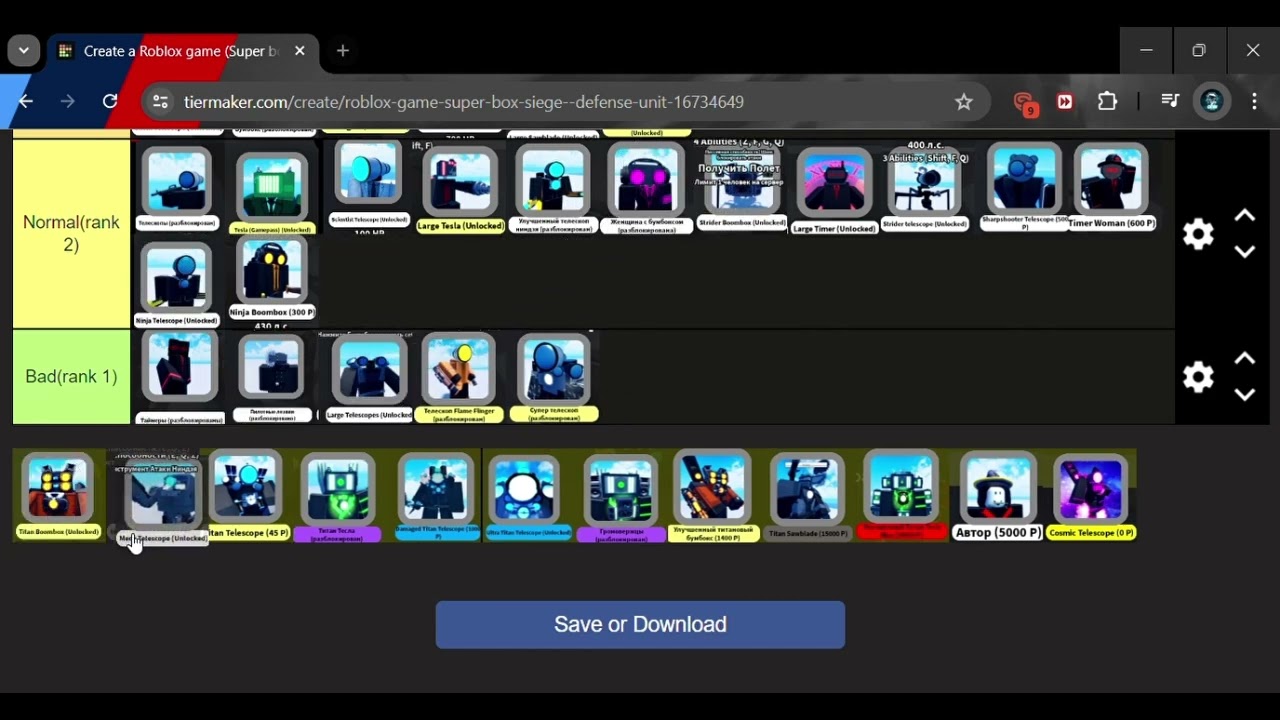Open the red video extension icon
This screenshot has height=720, width=1280.
pyautogui.click(x=1065, y=102)
